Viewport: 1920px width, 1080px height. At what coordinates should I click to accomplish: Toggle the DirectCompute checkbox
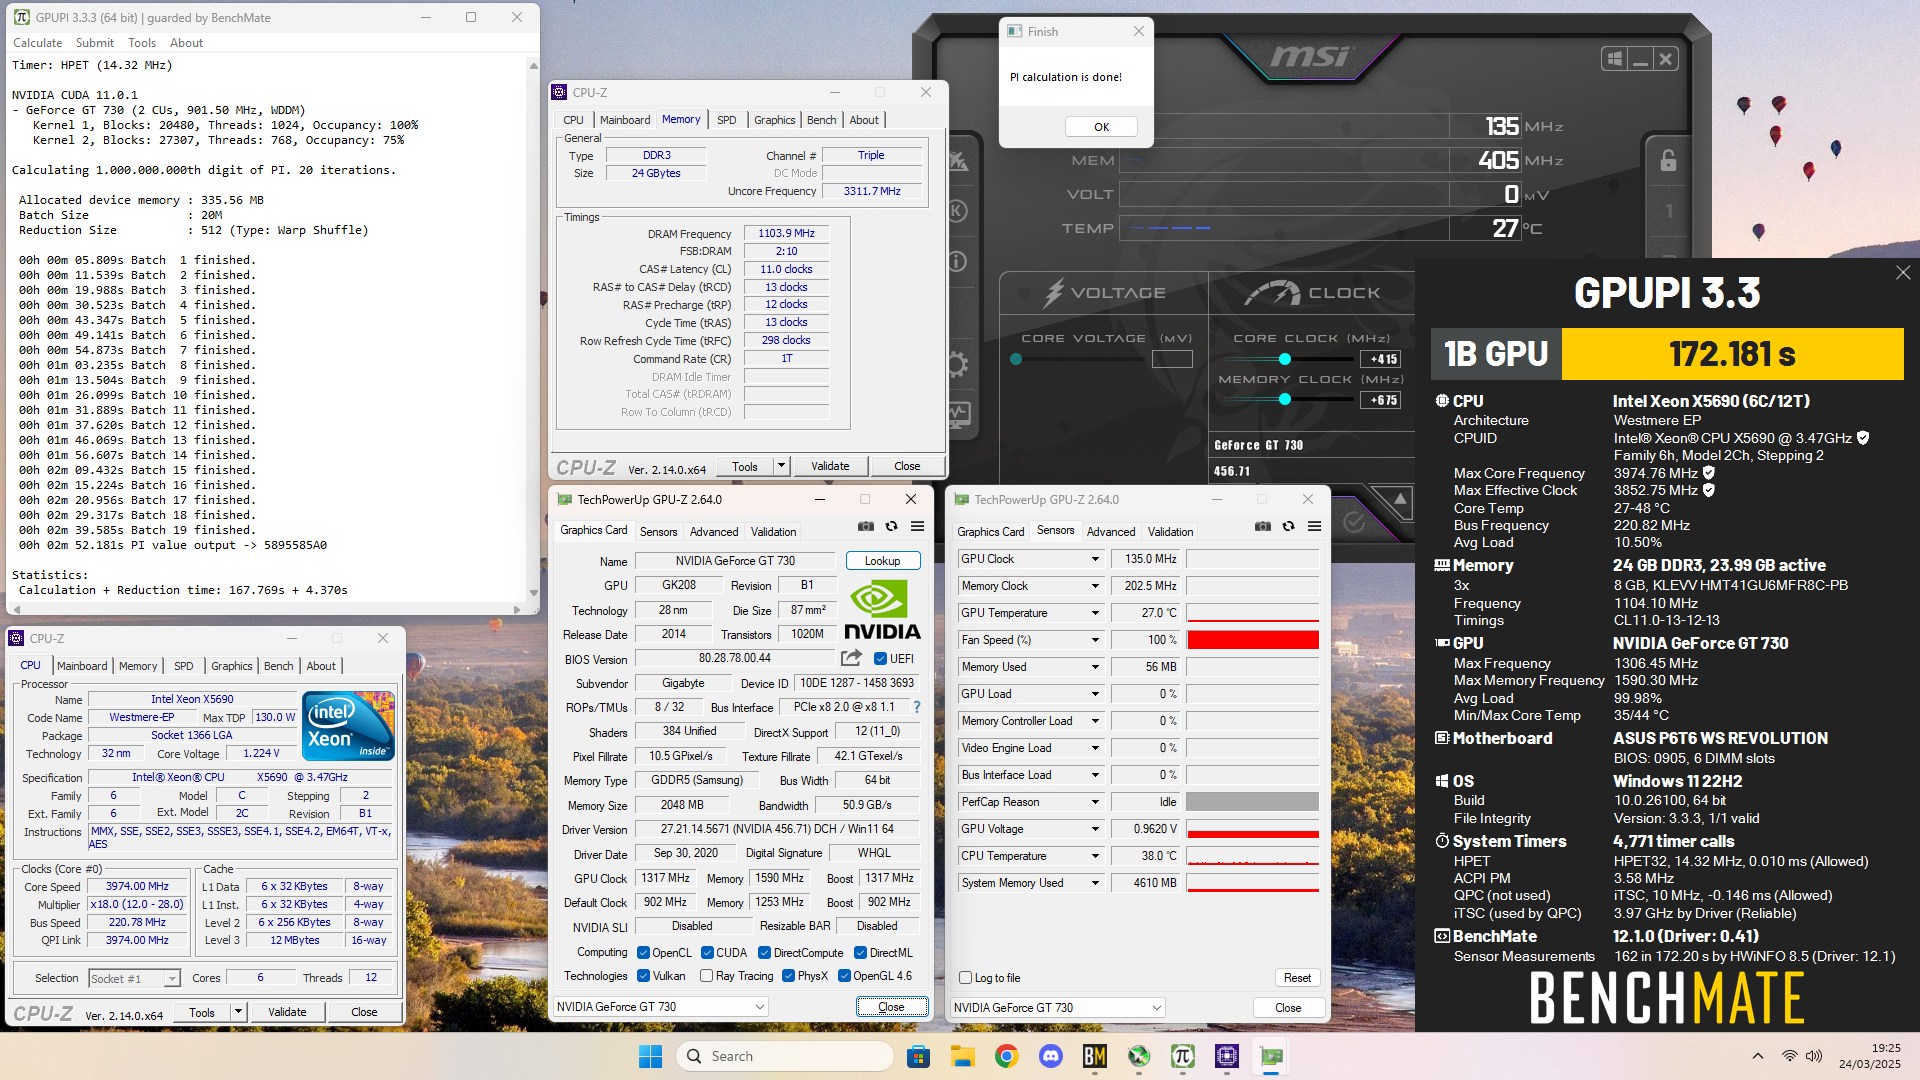pos(764,953)
